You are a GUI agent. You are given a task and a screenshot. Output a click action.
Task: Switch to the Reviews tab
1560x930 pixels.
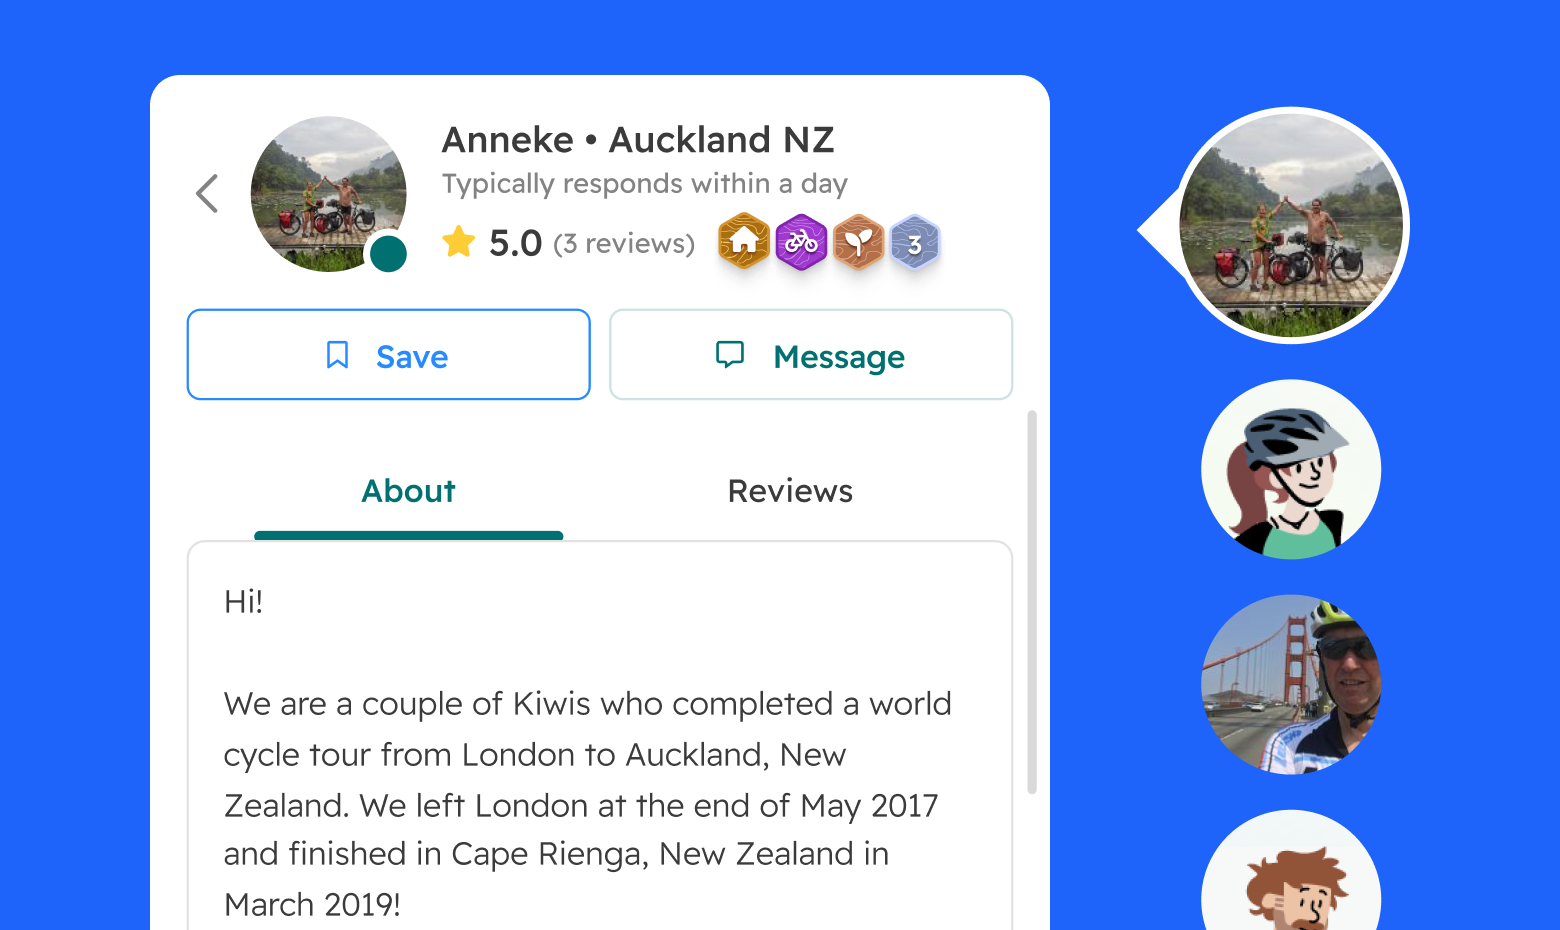pos(790,491)
